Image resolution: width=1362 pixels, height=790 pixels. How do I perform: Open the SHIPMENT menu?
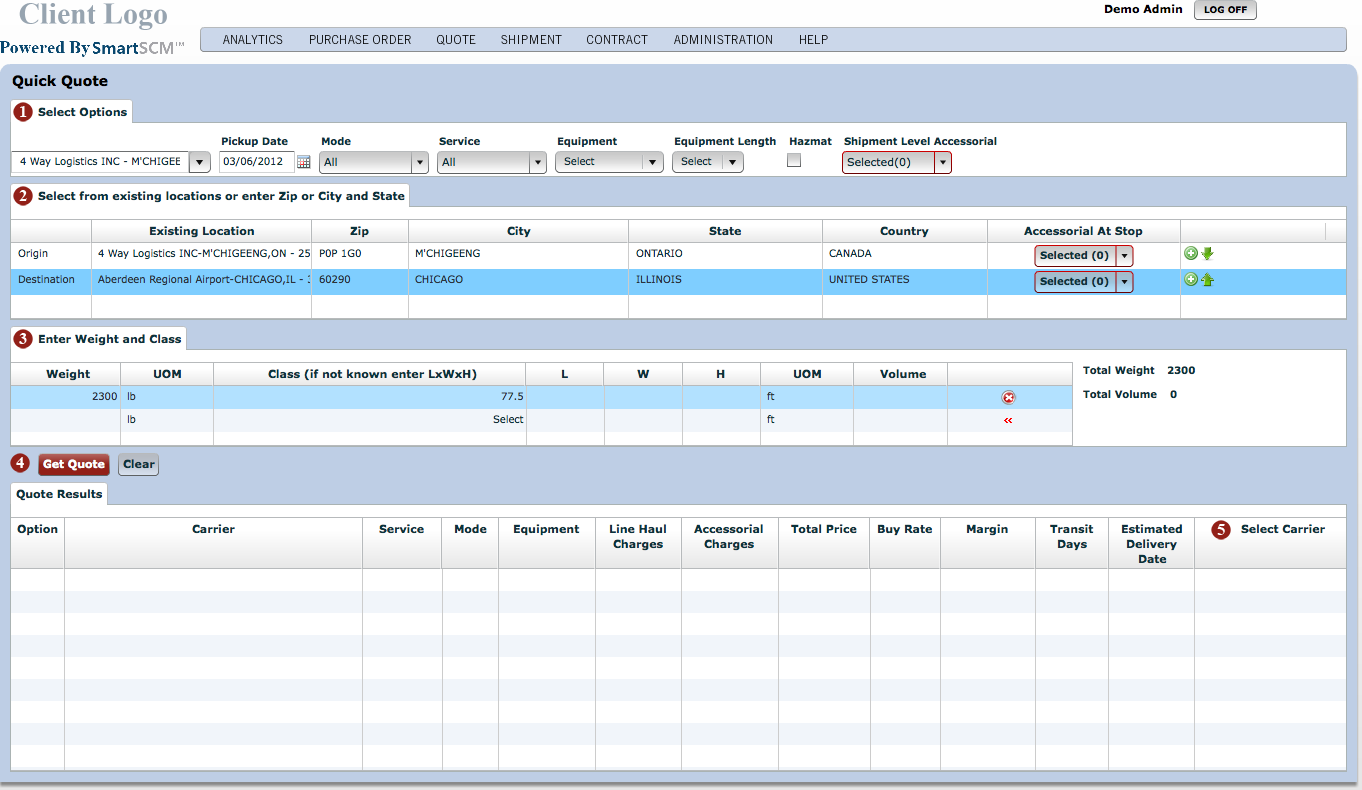531,40
